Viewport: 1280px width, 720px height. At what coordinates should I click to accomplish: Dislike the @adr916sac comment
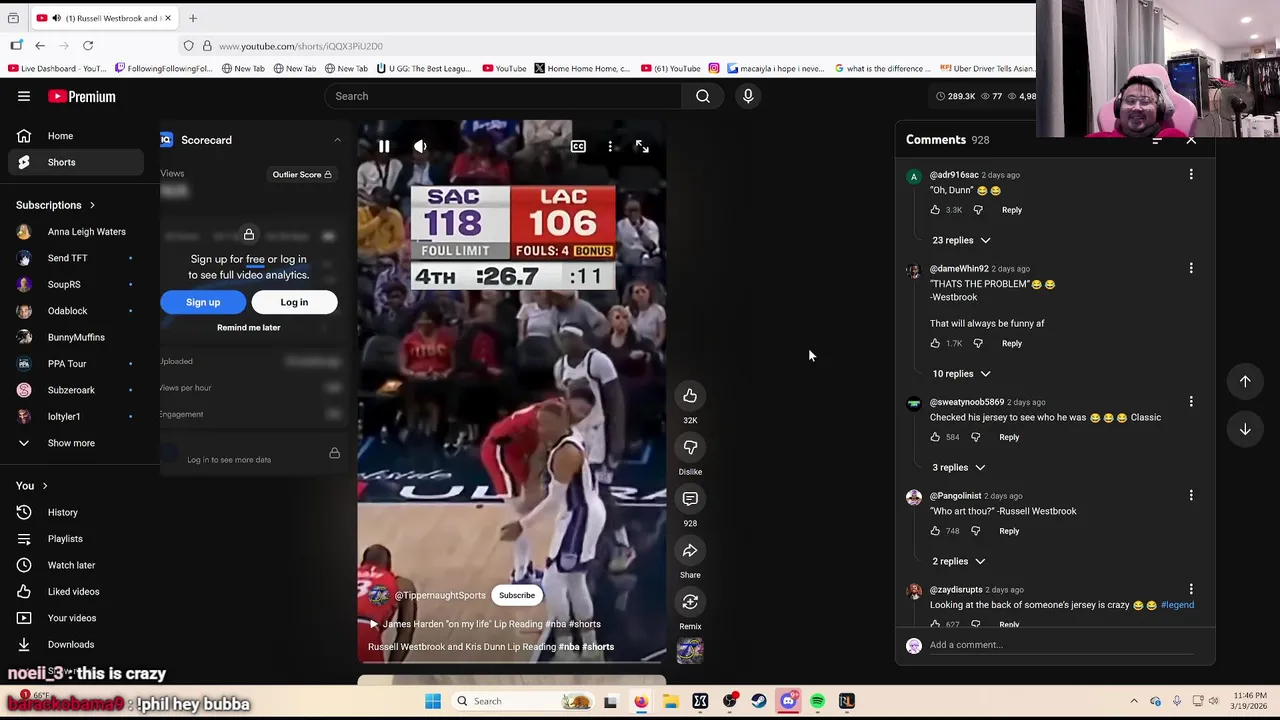[x=978, y=210]
